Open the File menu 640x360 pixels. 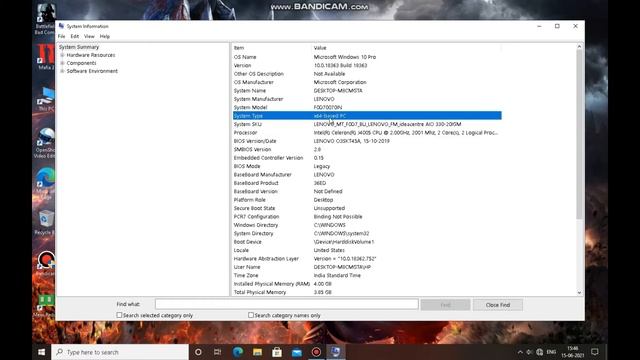pos(61,36)
